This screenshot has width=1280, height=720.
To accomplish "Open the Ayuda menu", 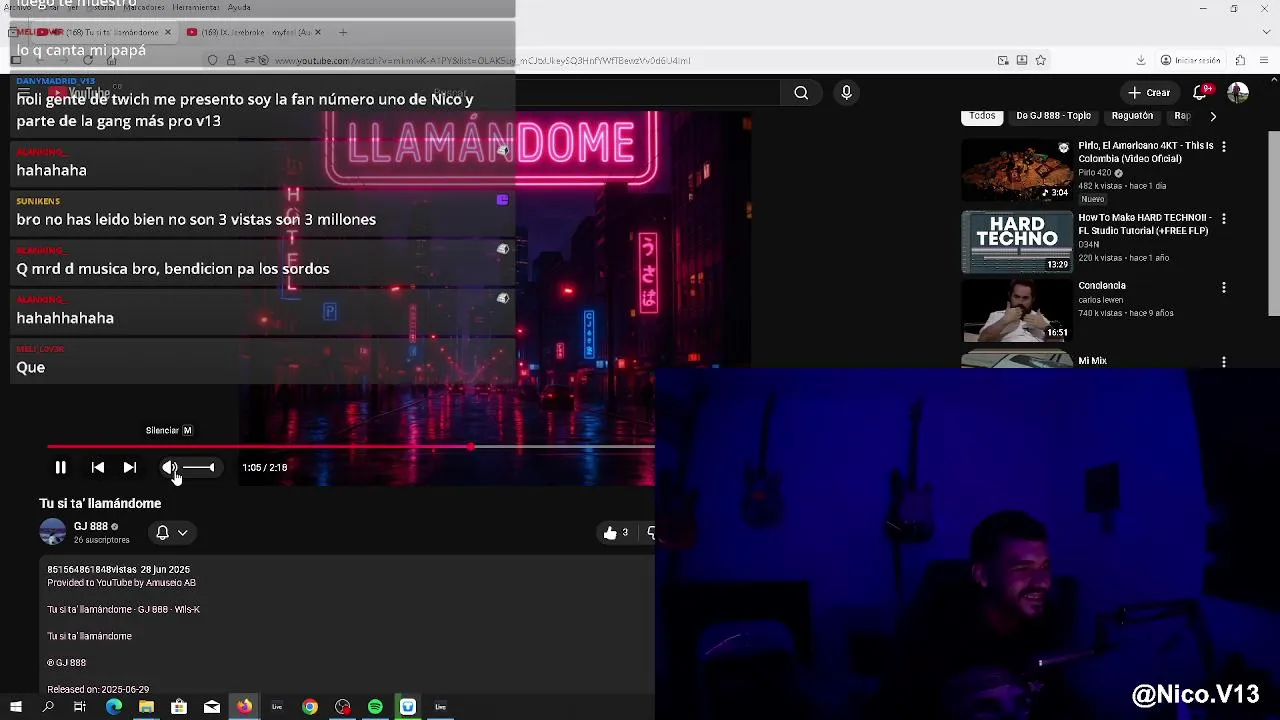I will coord(239,7).
